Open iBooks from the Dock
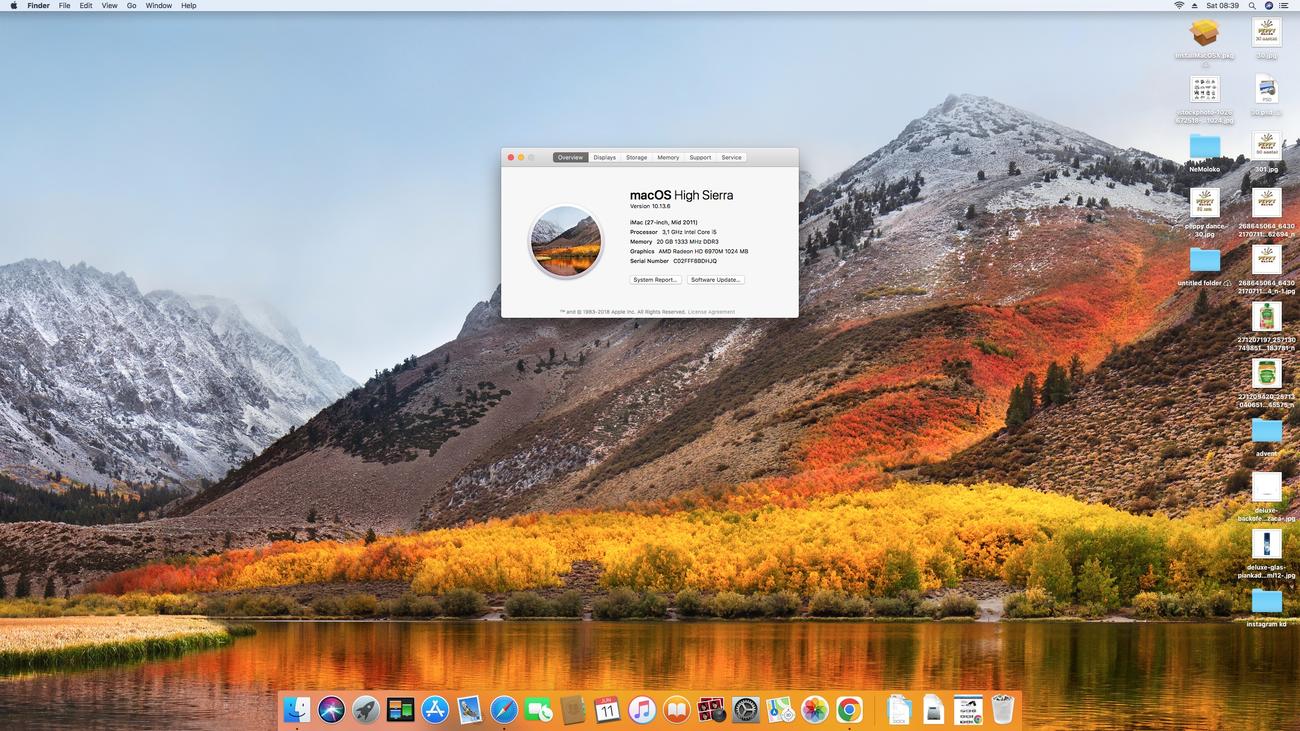This screenshot has width=1300, height=731. pos(677,710)
